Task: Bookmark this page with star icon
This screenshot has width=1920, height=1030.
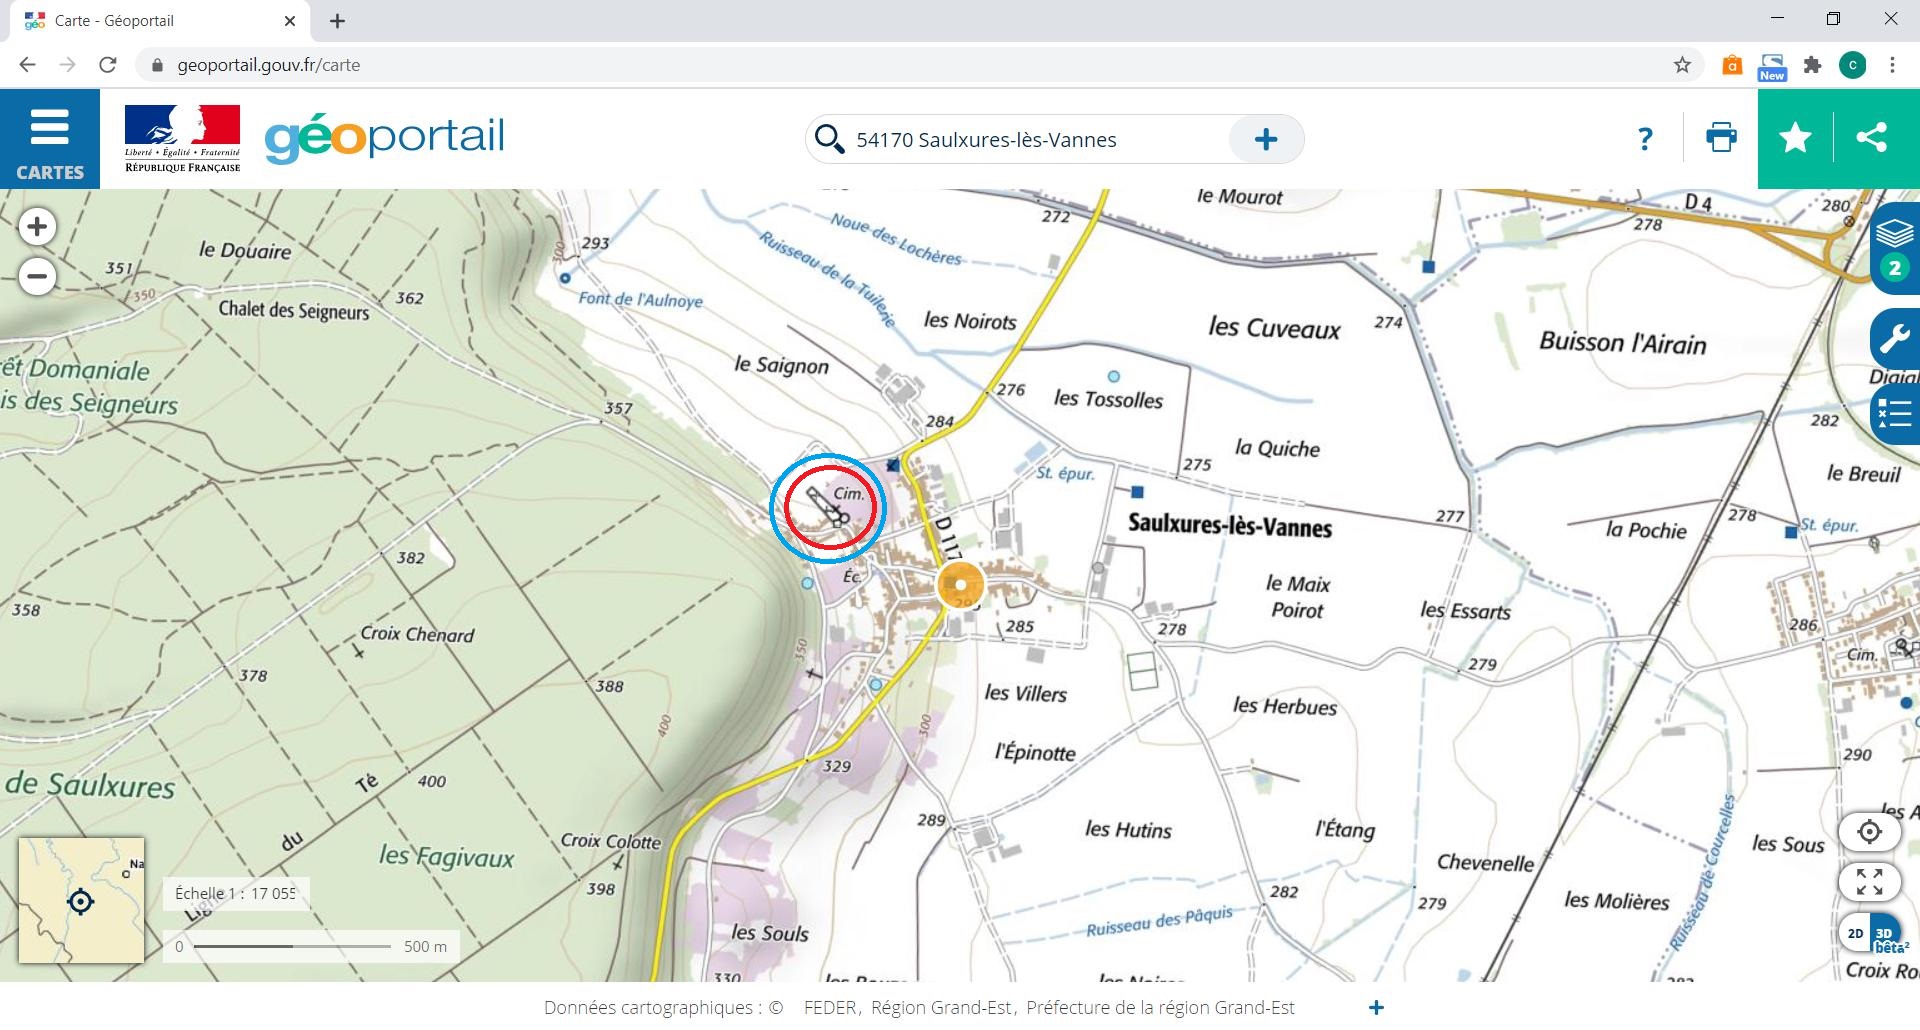Action: click(1682, 65)
